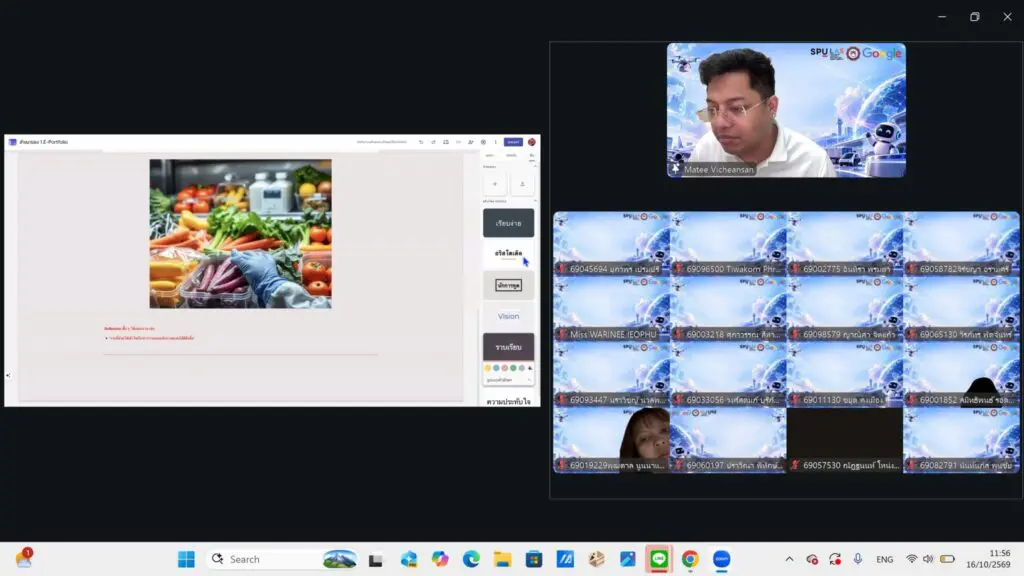Select Matee Vicheansan's speaker video tile
The width and height of the screenshot is (1024, 576).
coord(786,110)
